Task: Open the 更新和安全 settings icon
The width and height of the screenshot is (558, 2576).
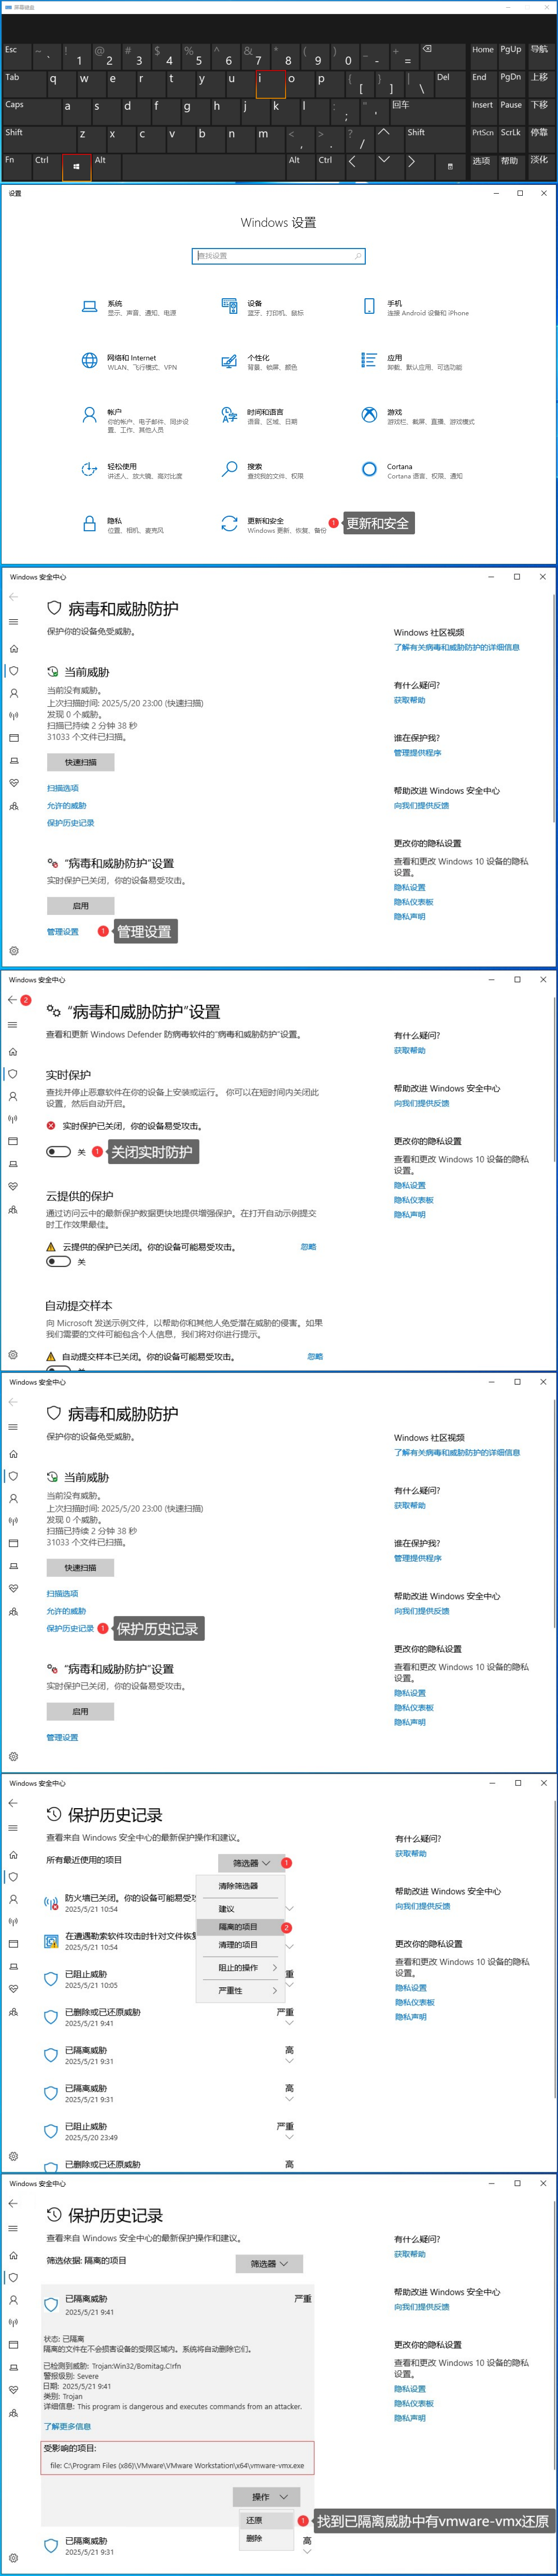Action: [229, 524]
